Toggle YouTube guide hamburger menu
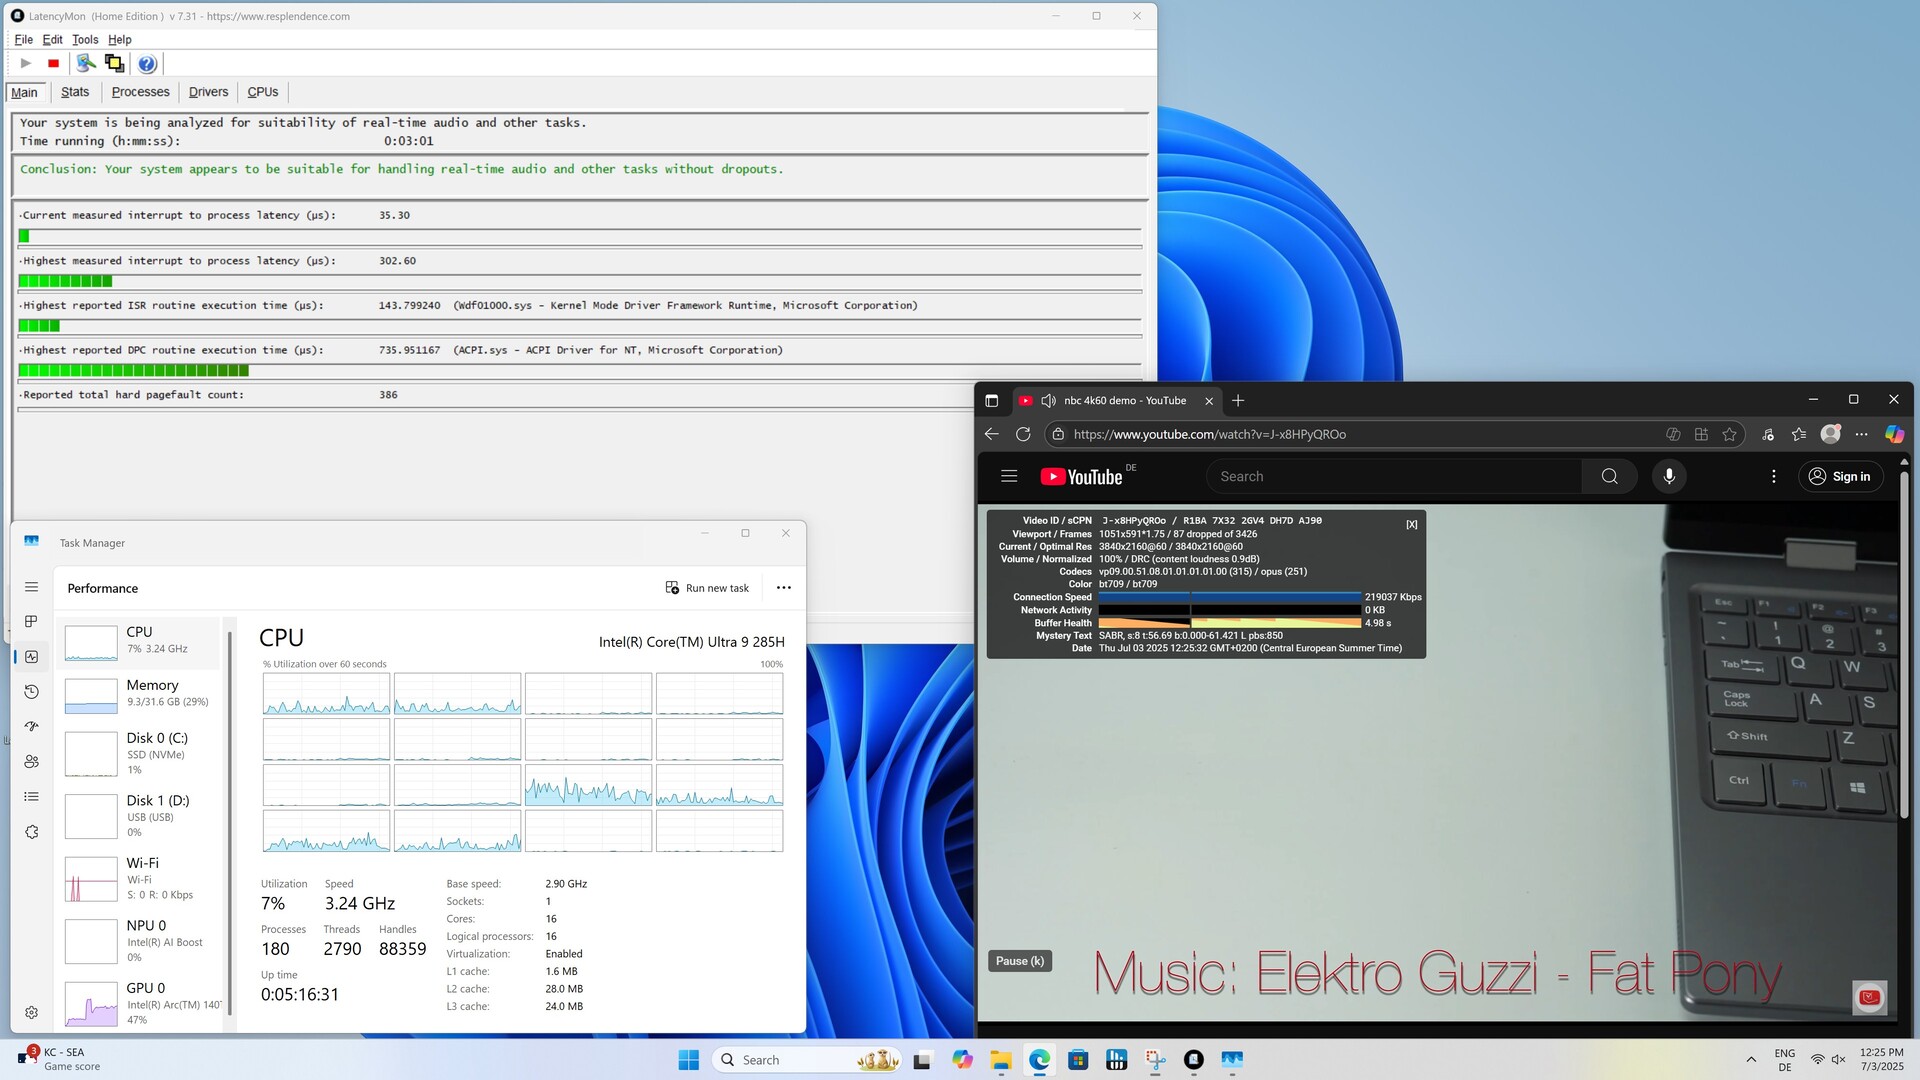Image resolution: width=1920 pixels, height=1080 pixels. (x=1009, y=477)
